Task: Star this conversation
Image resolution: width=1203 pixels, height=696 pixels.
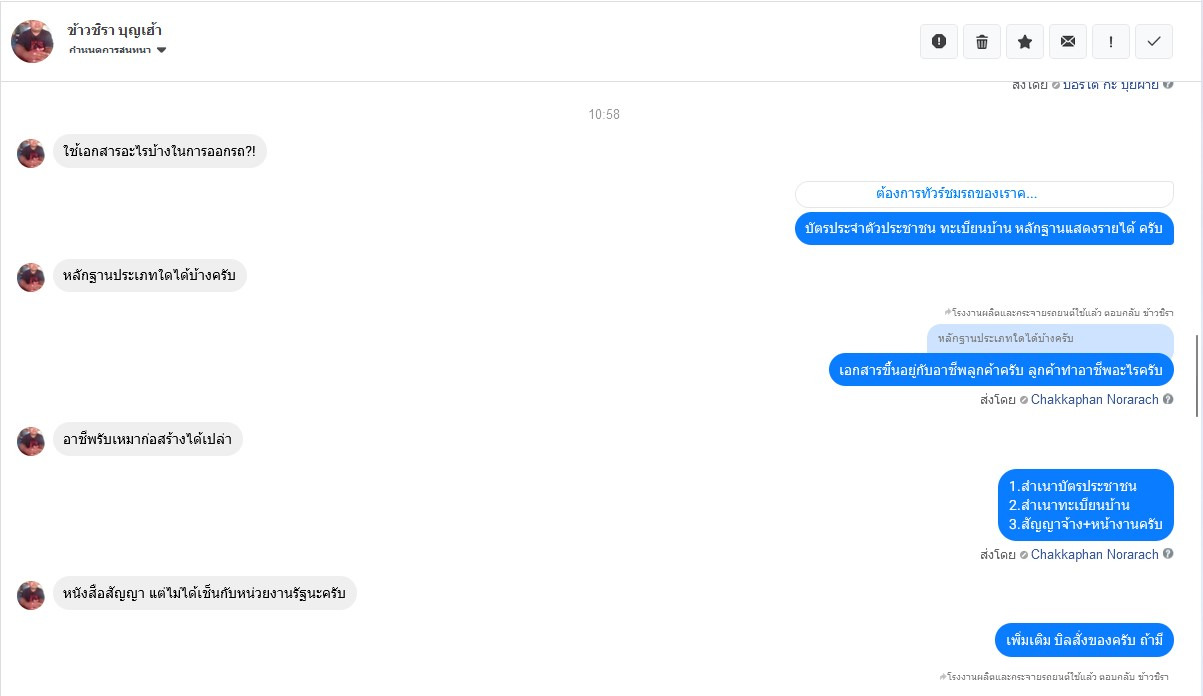Action: pos(1025,41)
